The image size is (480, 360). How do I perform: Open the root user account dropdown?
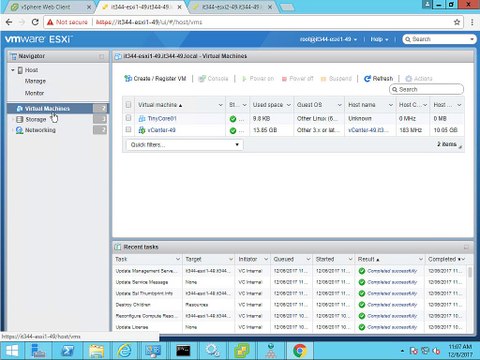[328, 39]
